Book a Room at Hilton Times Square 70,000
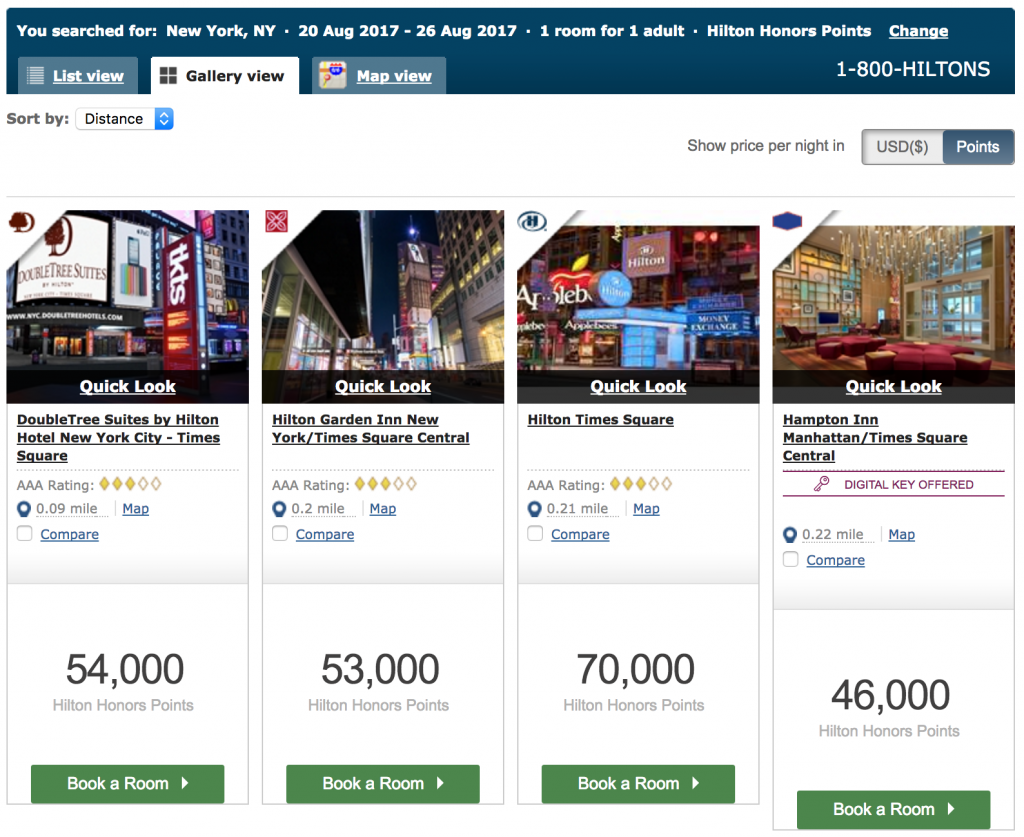Image resolution: width=1024 pixels, height=837 pixels. [x=638, y=783]
